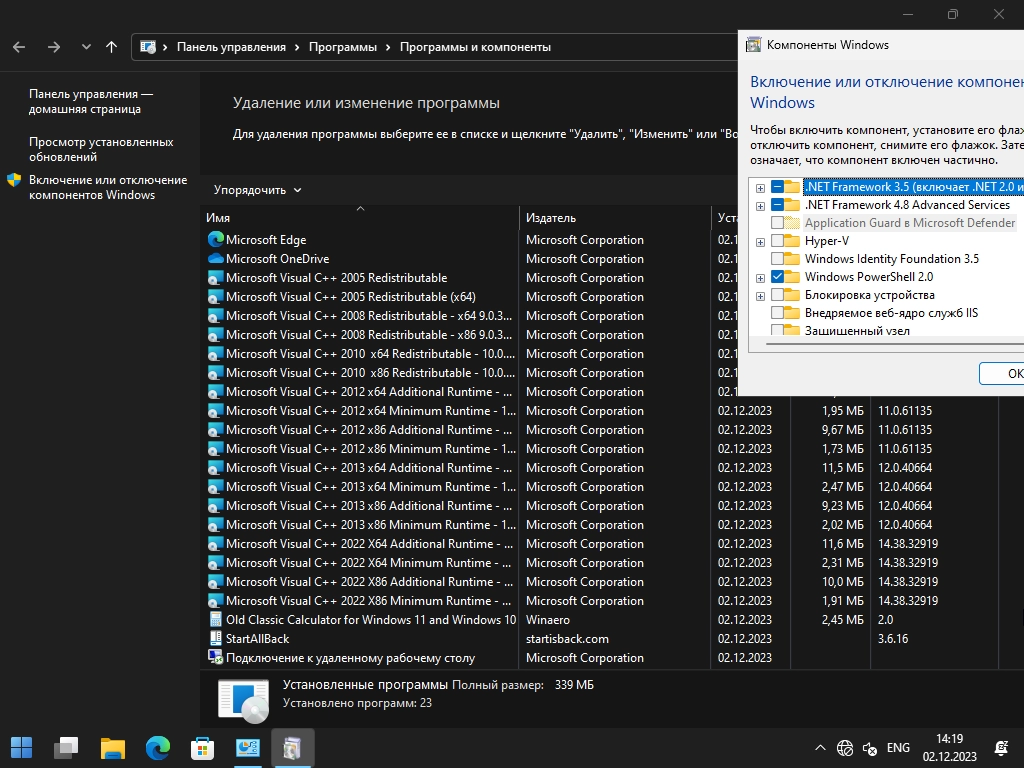The width and height of the screenshot is (1024, 768).
Task: Sort list by the Издатель column header
Action: pyautogui.click(x=551, y=218)
